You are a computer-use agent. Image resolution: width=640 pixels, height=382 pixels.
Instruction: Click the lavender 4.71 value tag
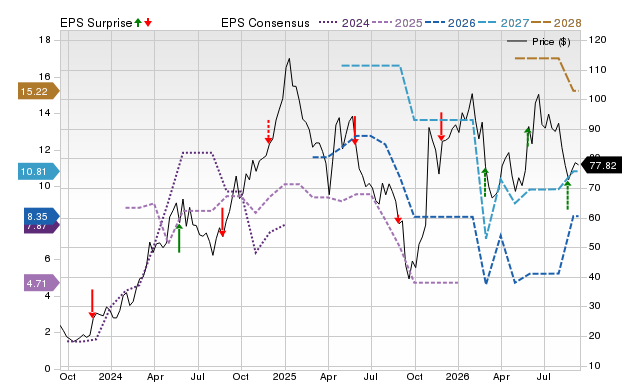point(42,283)
